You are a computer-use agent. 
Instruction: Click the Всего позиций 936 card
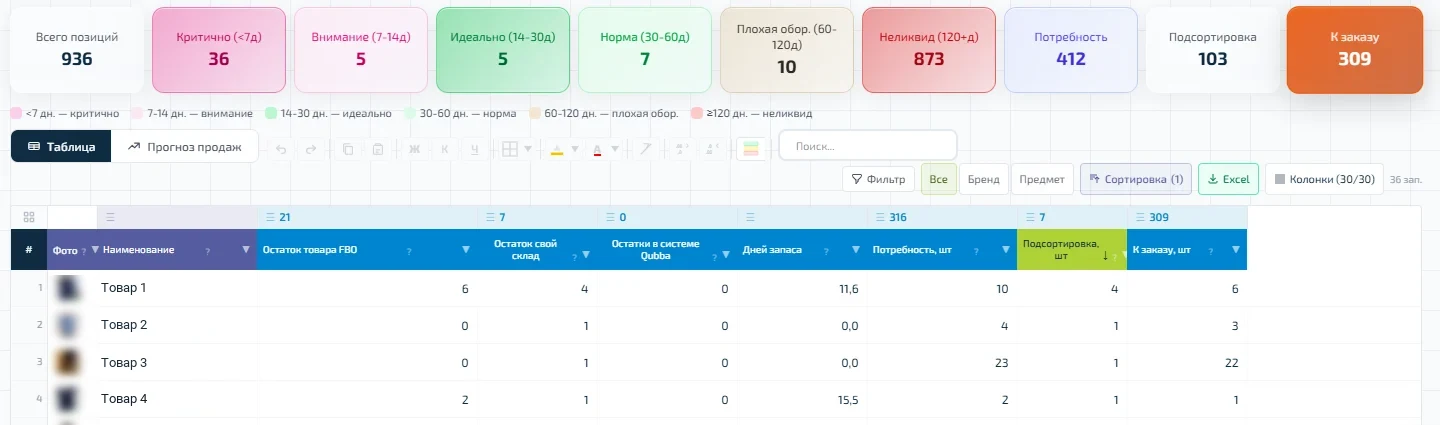tap(77, 50)
